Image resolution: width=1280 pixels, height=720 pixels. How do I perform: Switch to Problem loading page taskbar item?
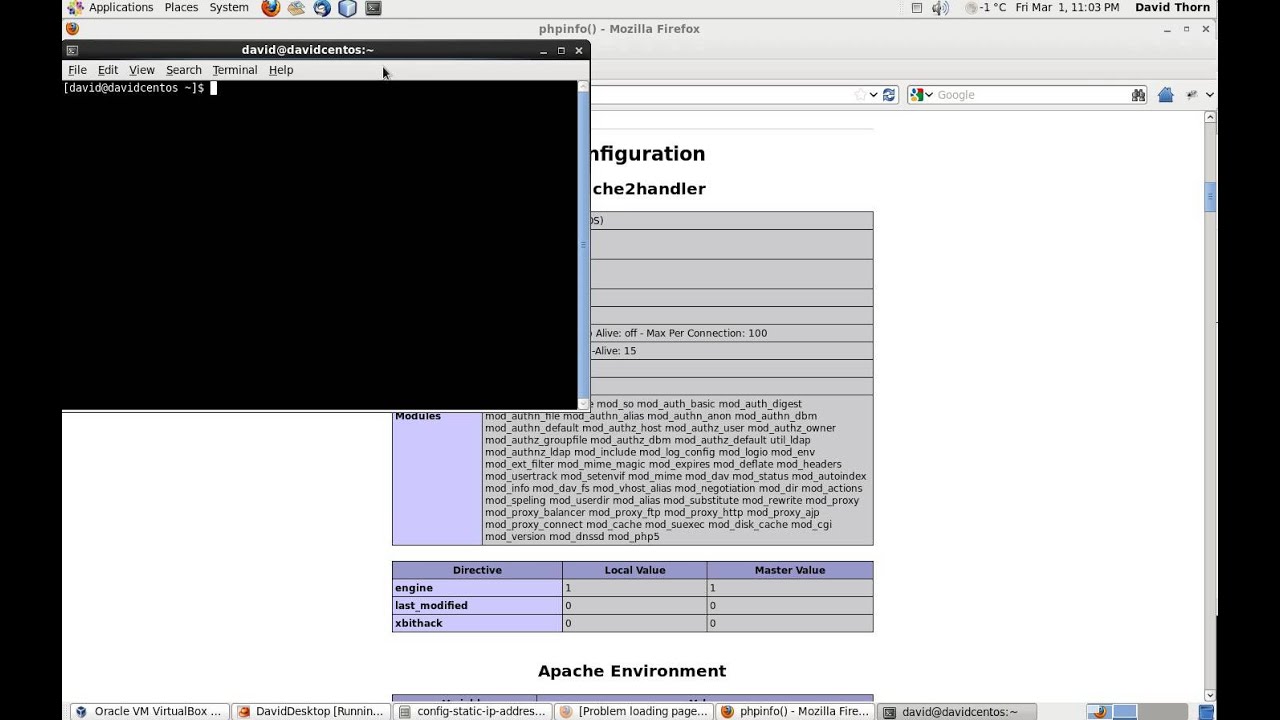pos(635,711)
